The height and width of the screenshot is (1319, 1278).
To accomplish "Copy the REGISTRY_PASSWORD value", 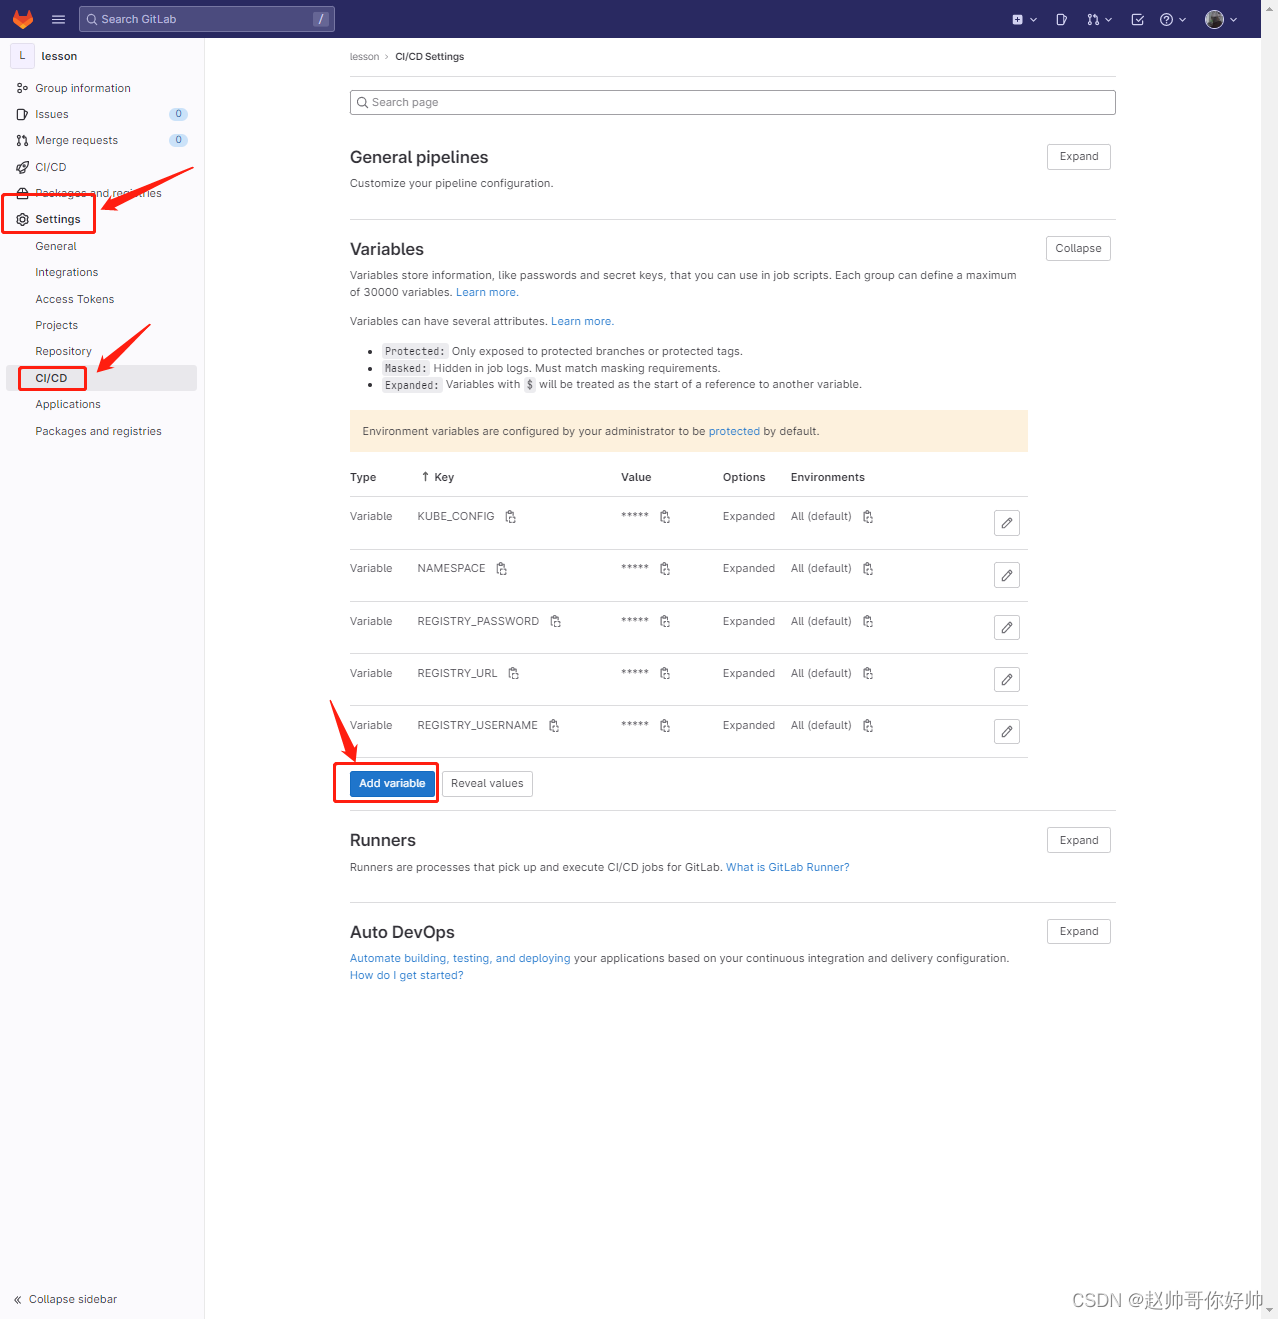I will [x=665, y=622].
